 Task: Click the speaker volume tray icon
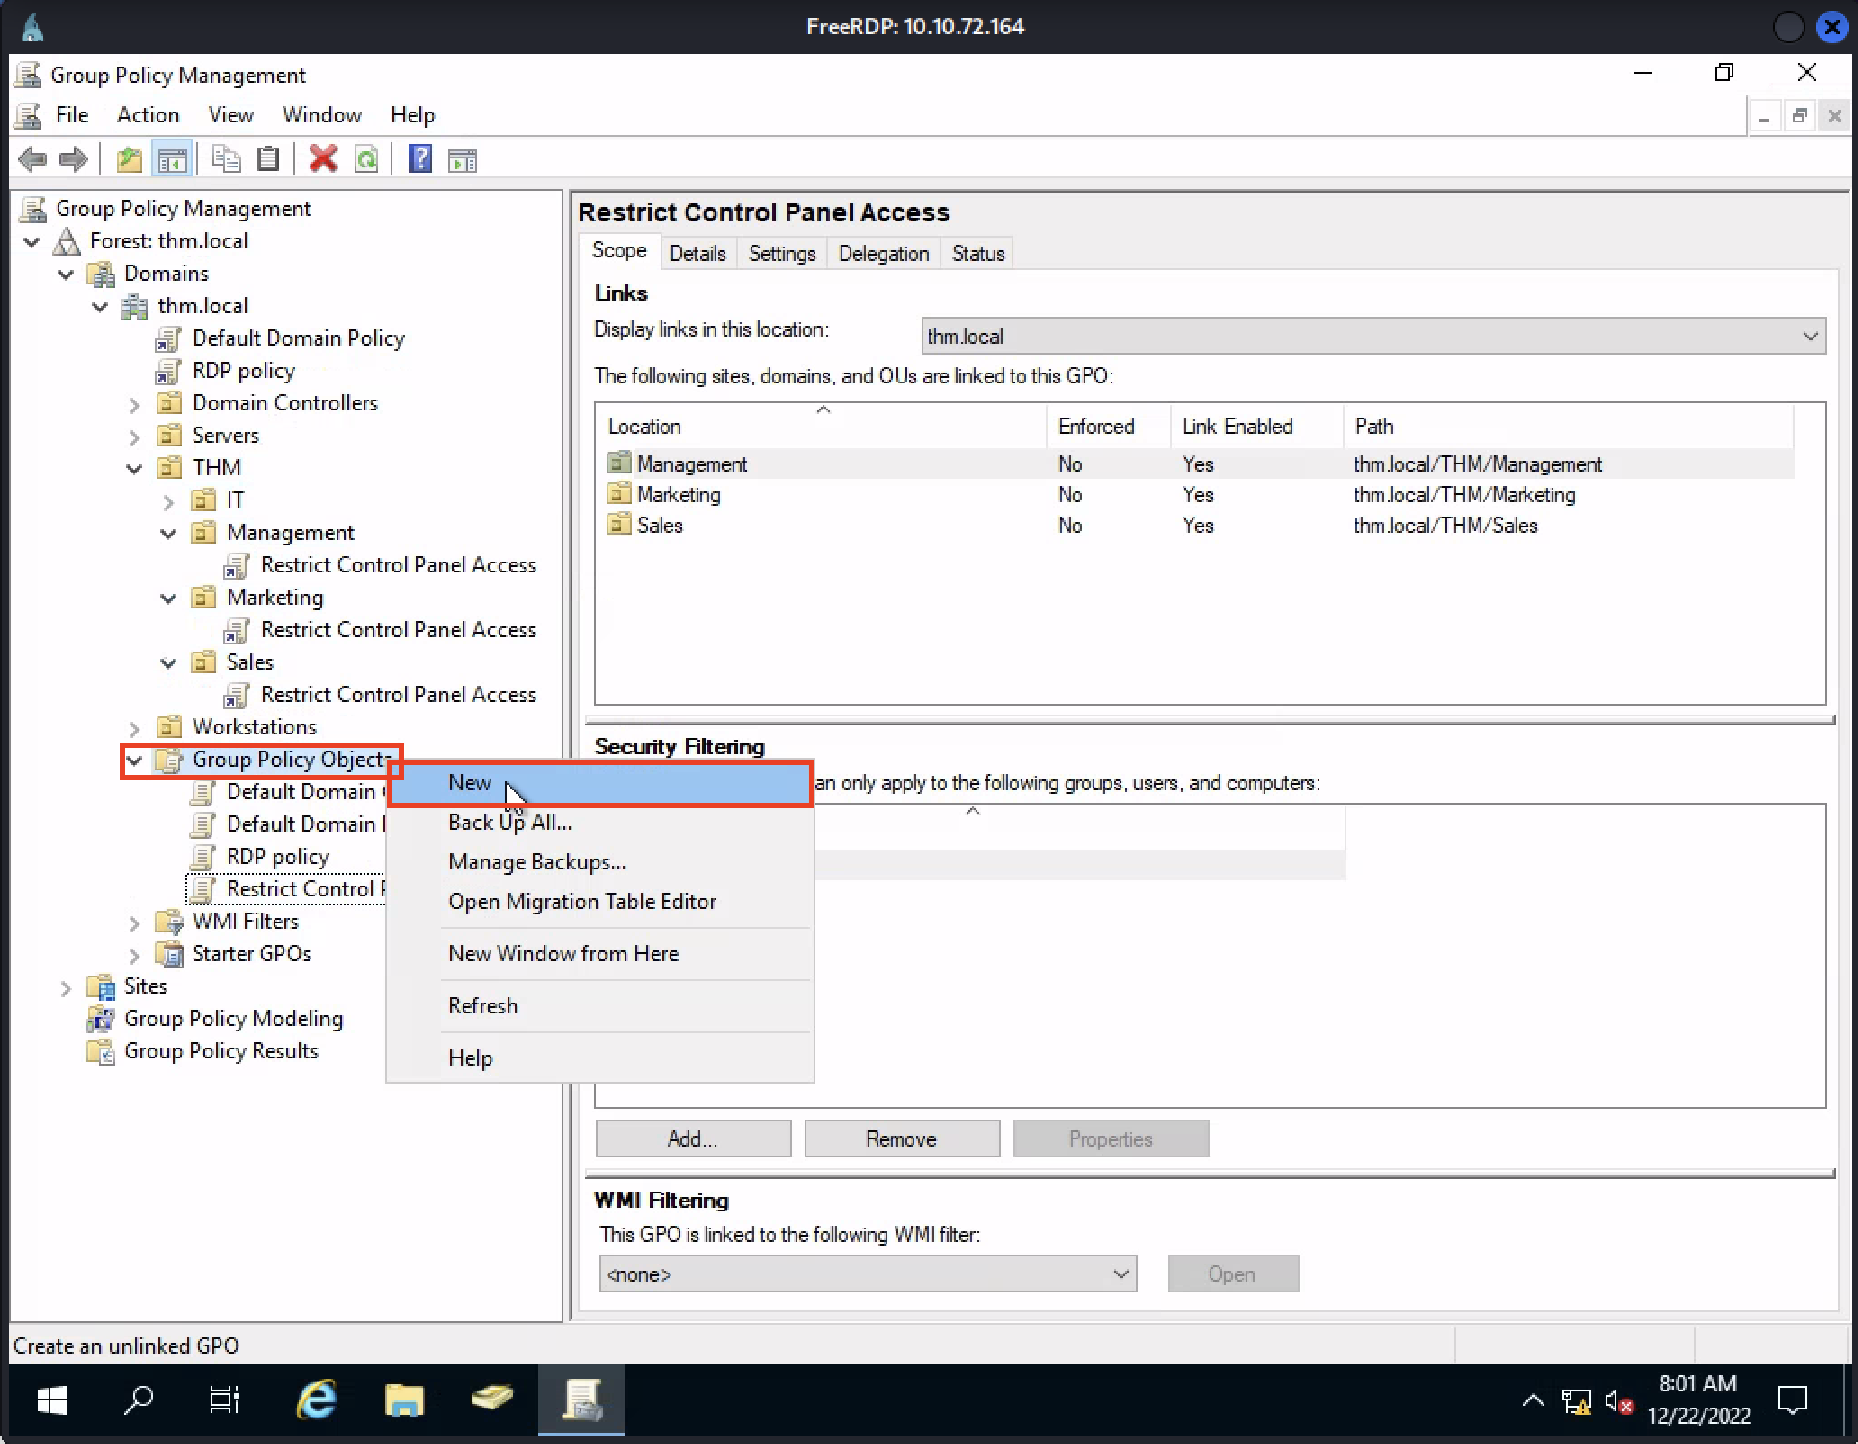(1619, 1402)
